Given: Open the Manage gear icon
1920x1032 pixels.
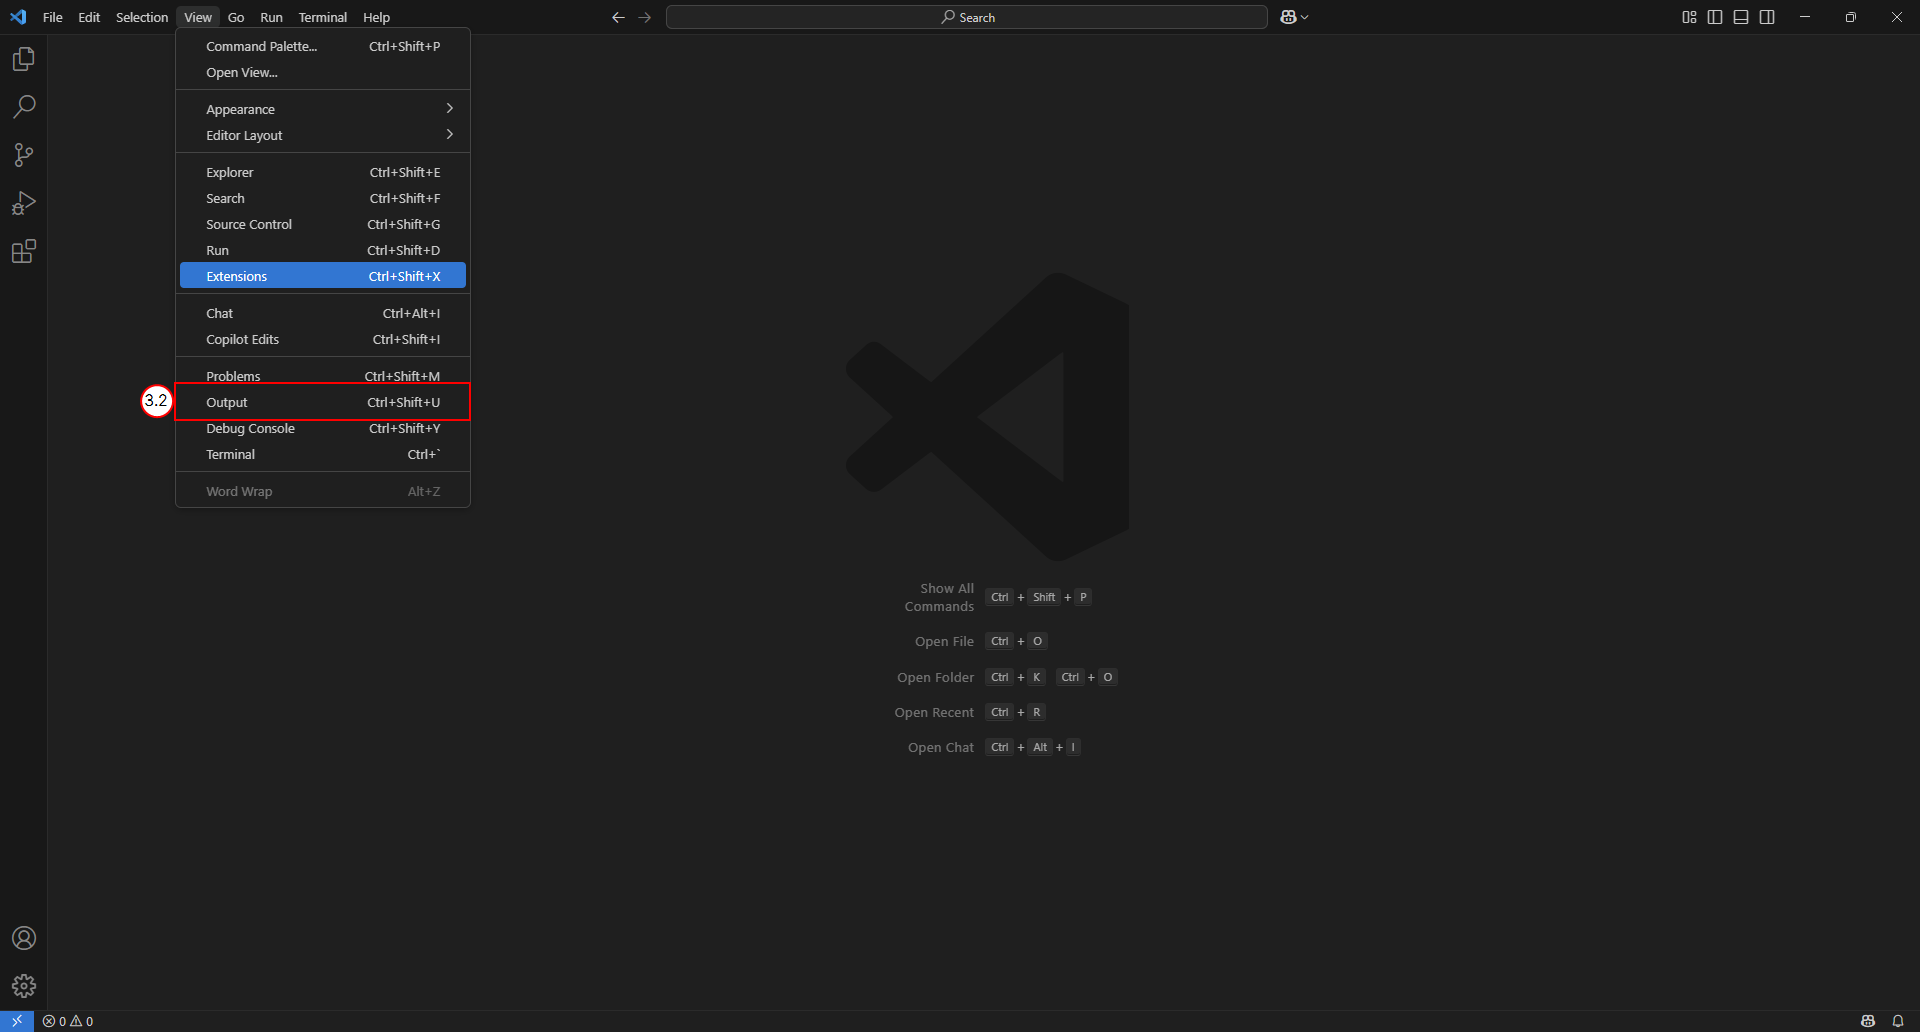Looking at the screenshot, I should [24, 986].
